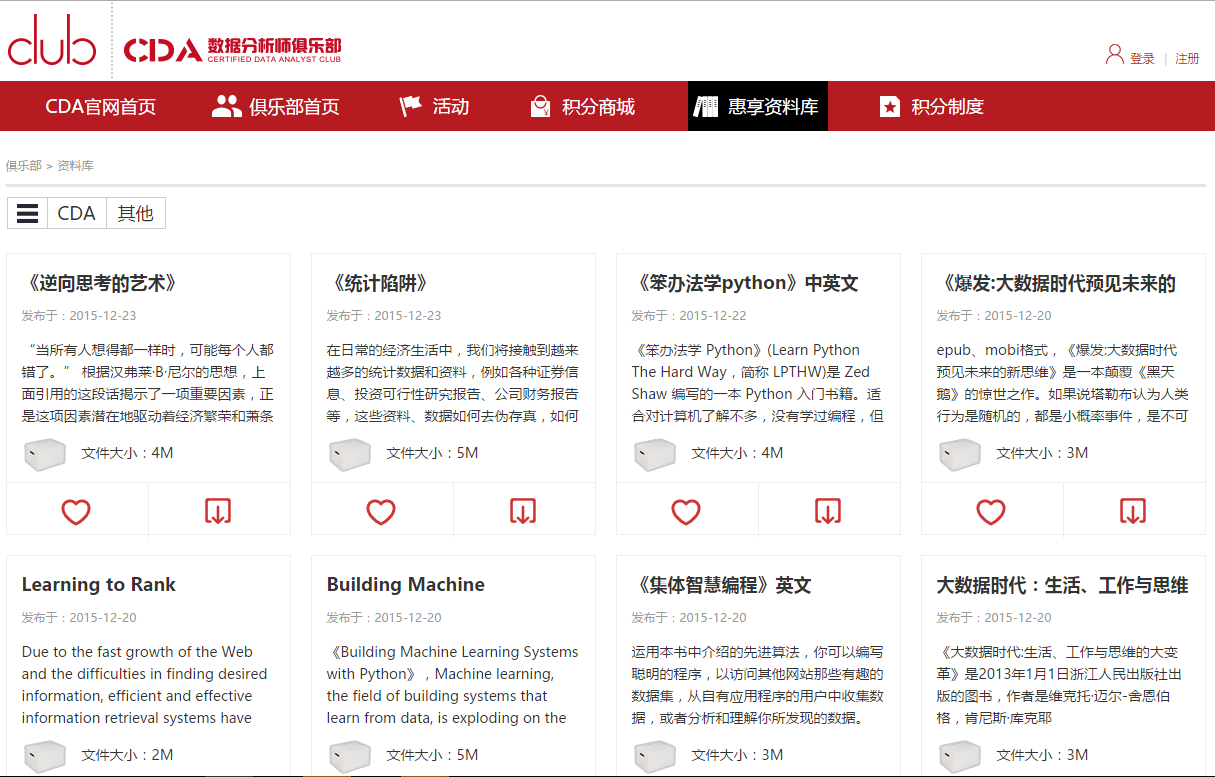This screenshot has width=1215, height=777.
Task: Go to CDA官网首页 in the navigation bar
Action: coord(101,106)
